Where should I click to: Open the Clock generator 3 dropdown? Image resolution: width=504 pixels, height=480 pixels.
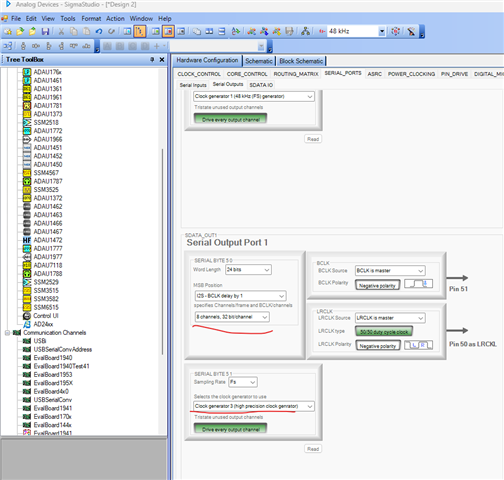(254, 406)
